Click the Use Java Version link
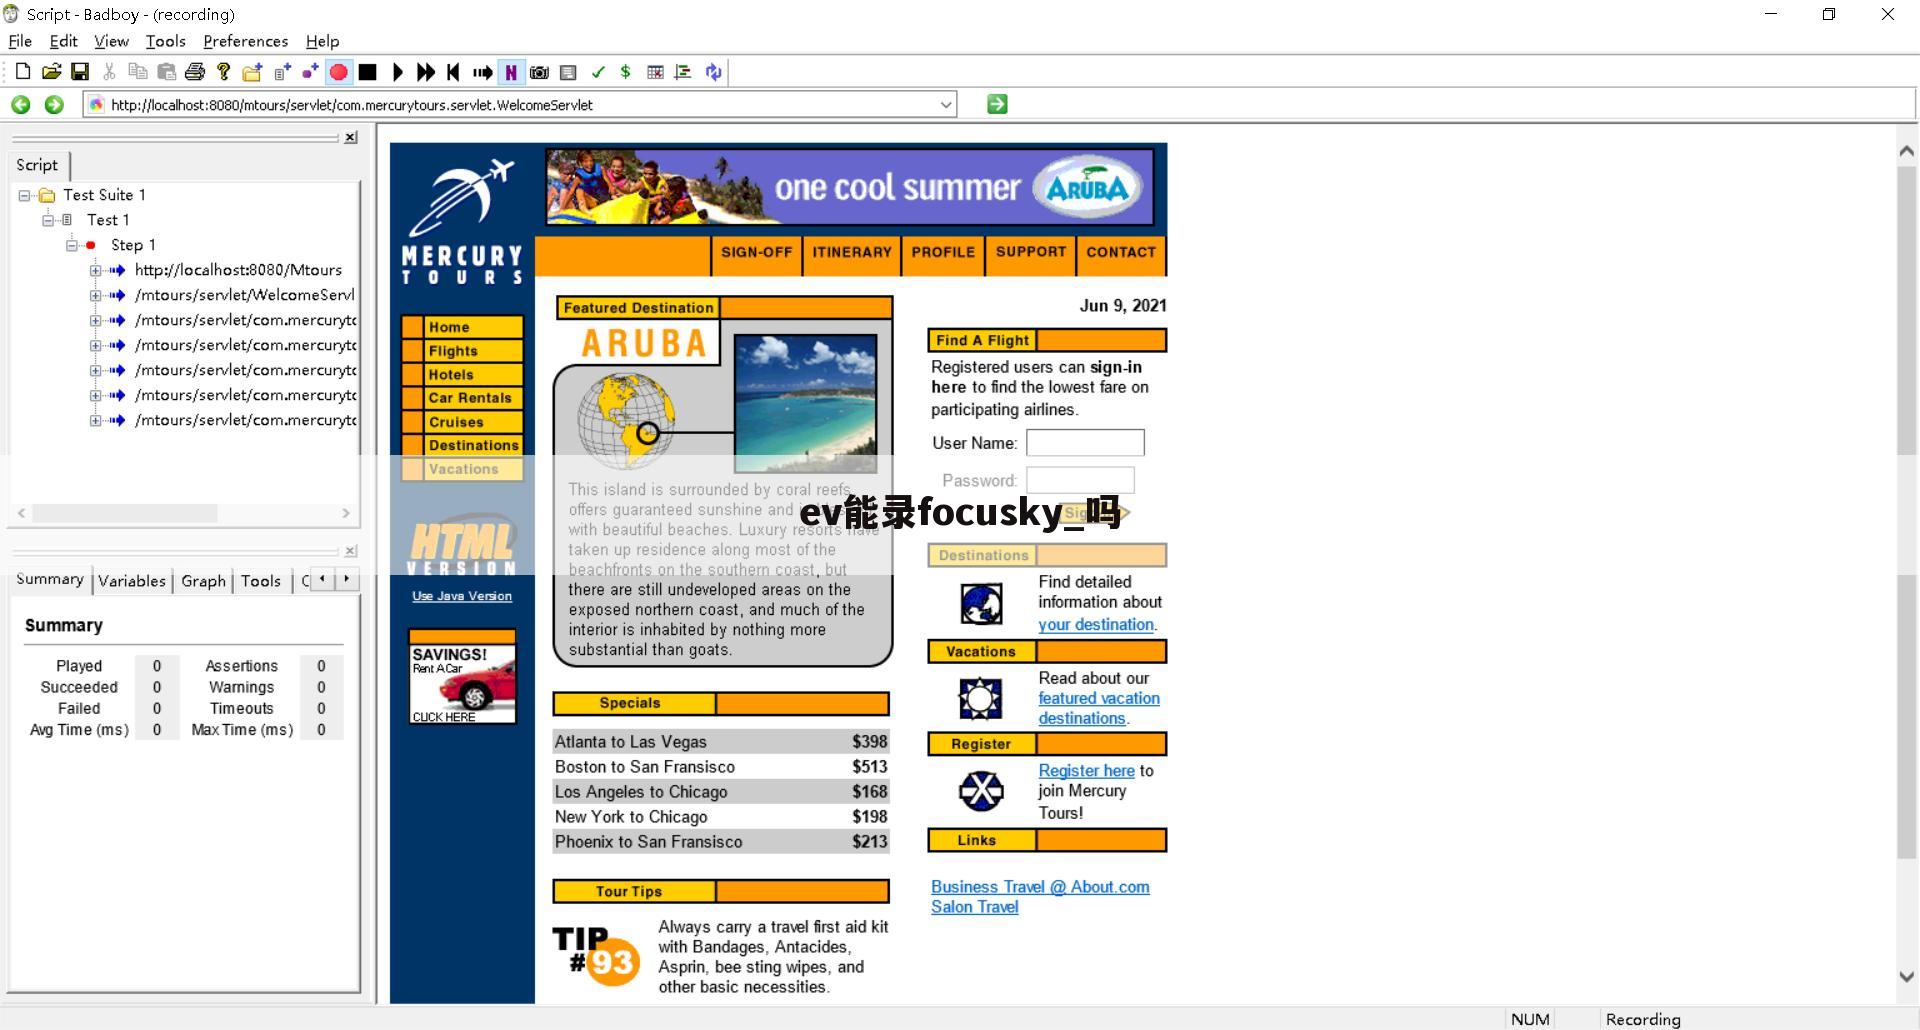 (462, 596)
